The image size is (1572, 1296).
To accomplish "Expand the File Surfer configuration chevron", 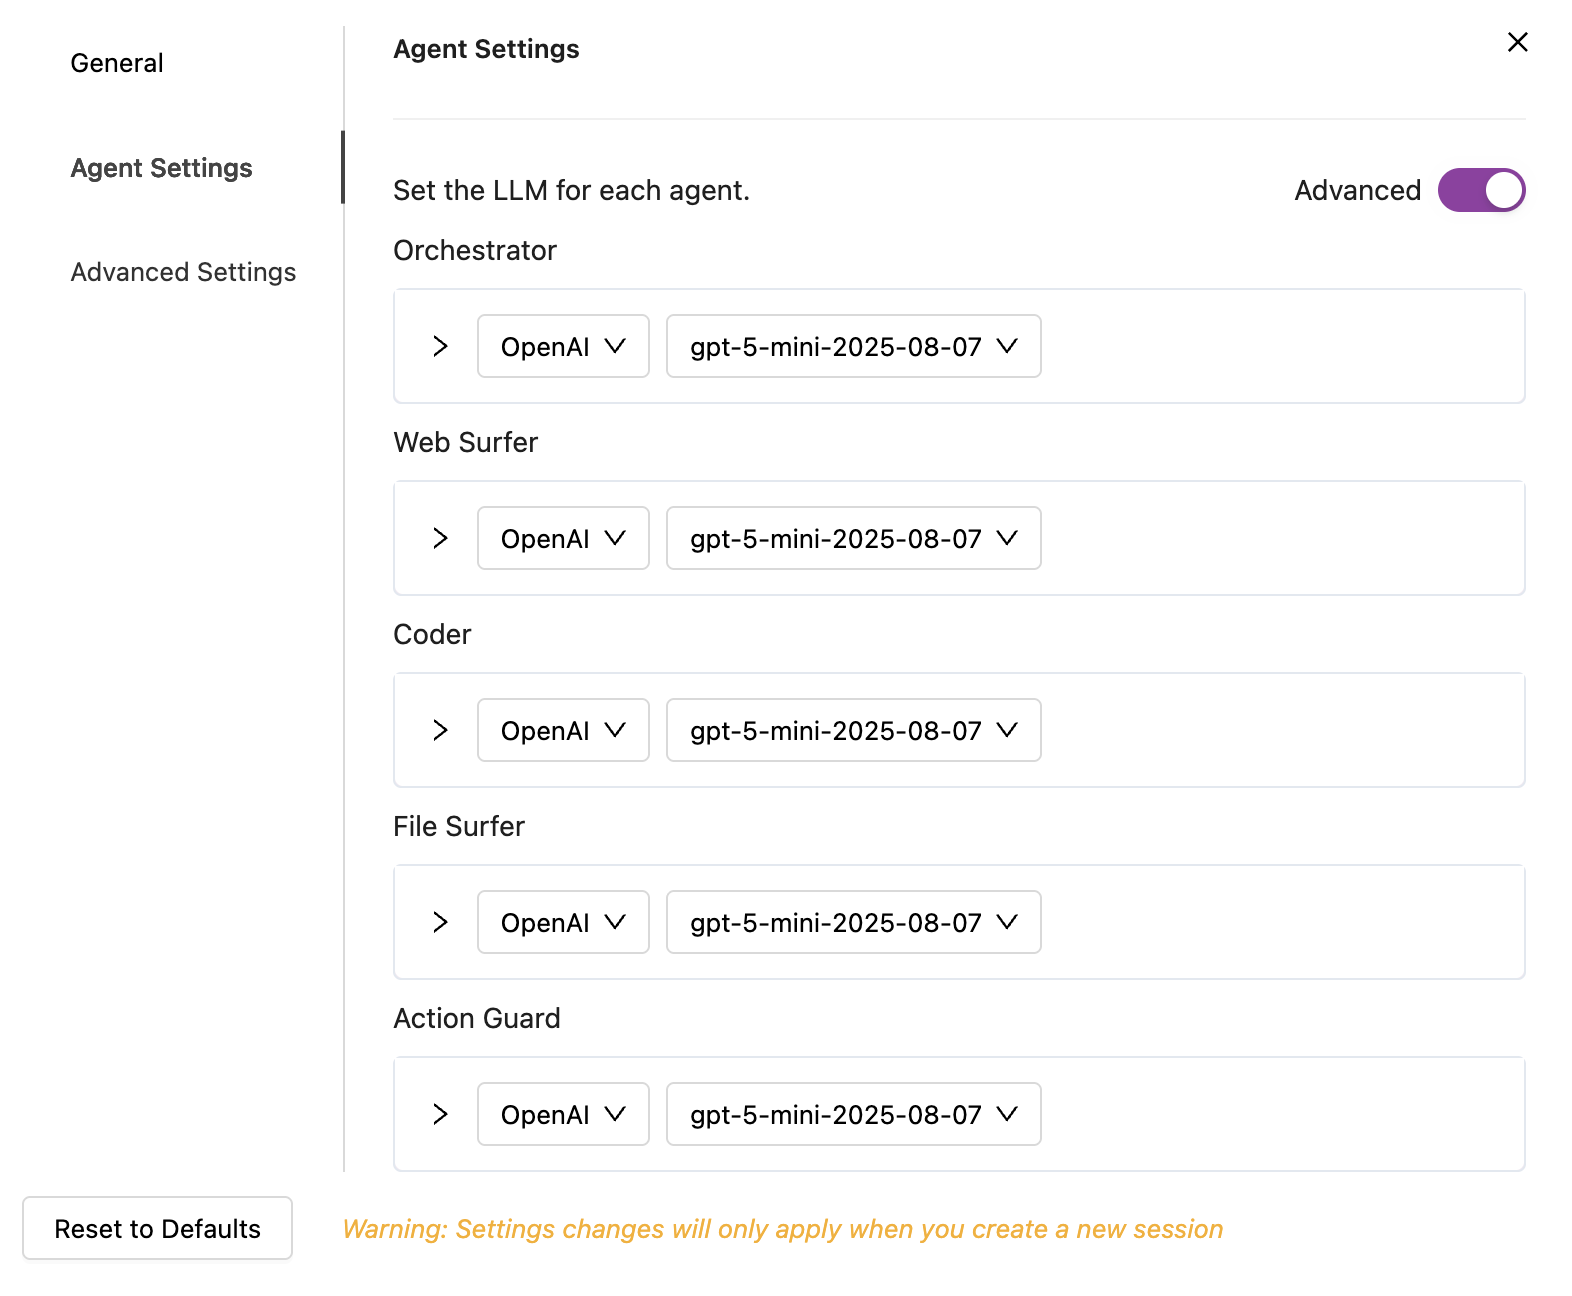I will click(440, 922).
